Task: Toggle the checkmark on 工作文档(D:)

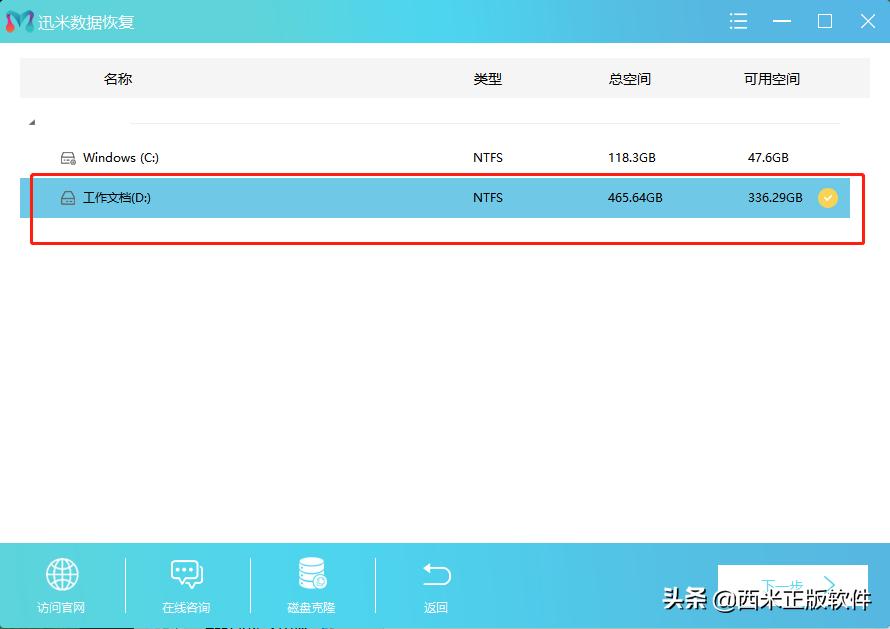Action: pos(828,198)
